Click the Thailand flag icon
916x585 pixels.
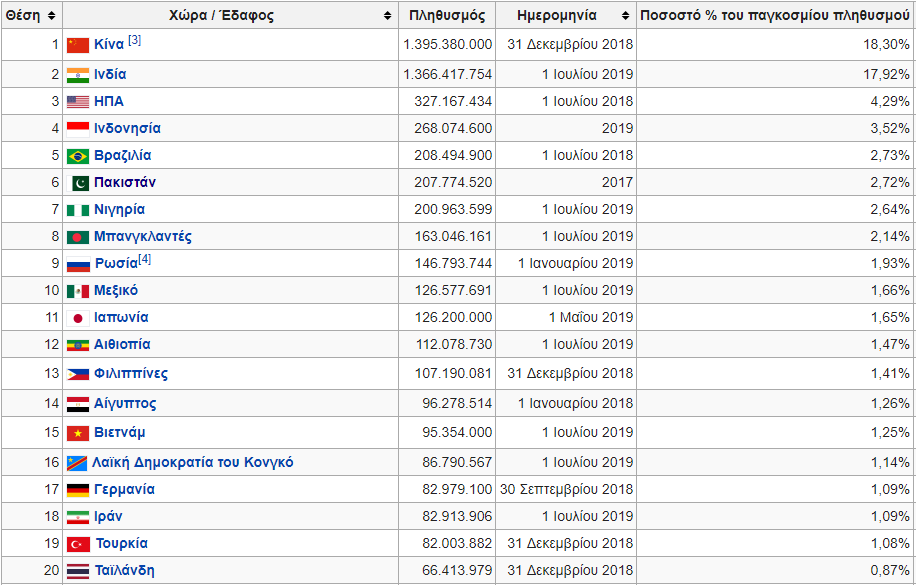click(x=78, y=571)
